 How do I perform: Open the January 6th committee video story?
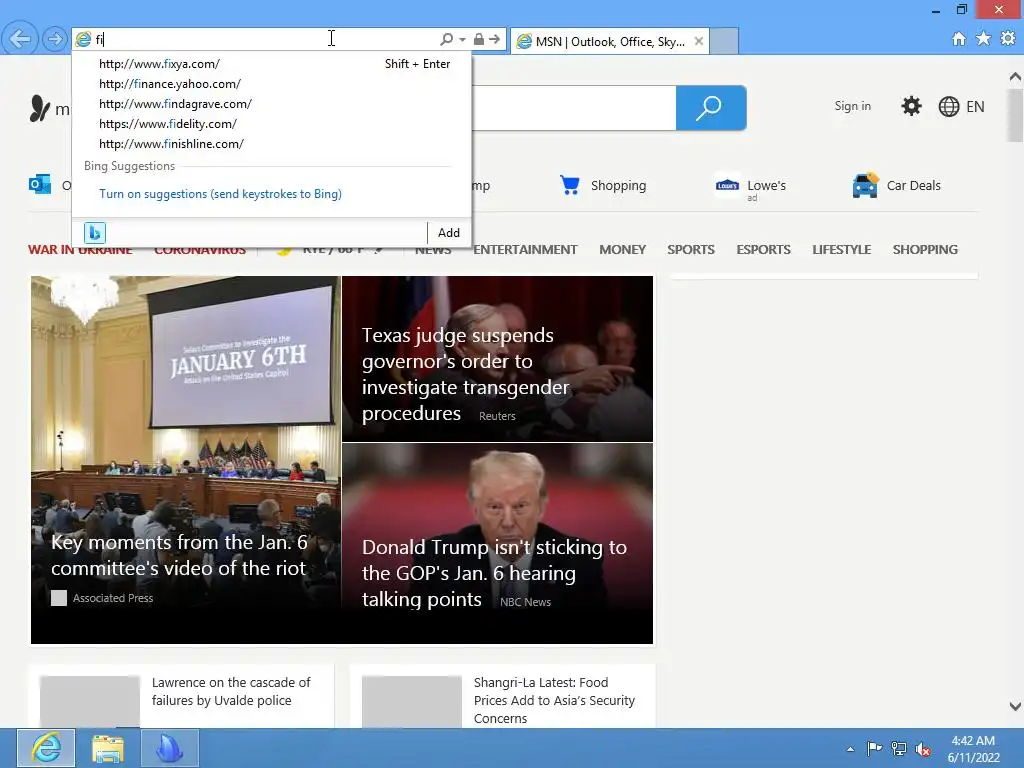point(186,460)
